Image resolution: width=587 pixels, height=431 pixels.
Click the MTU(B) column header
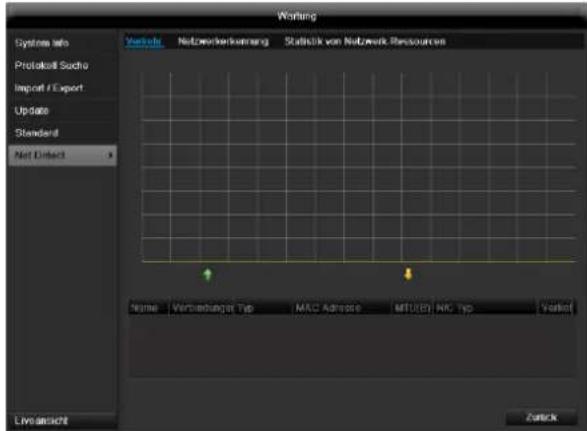[x=412, y=308]
